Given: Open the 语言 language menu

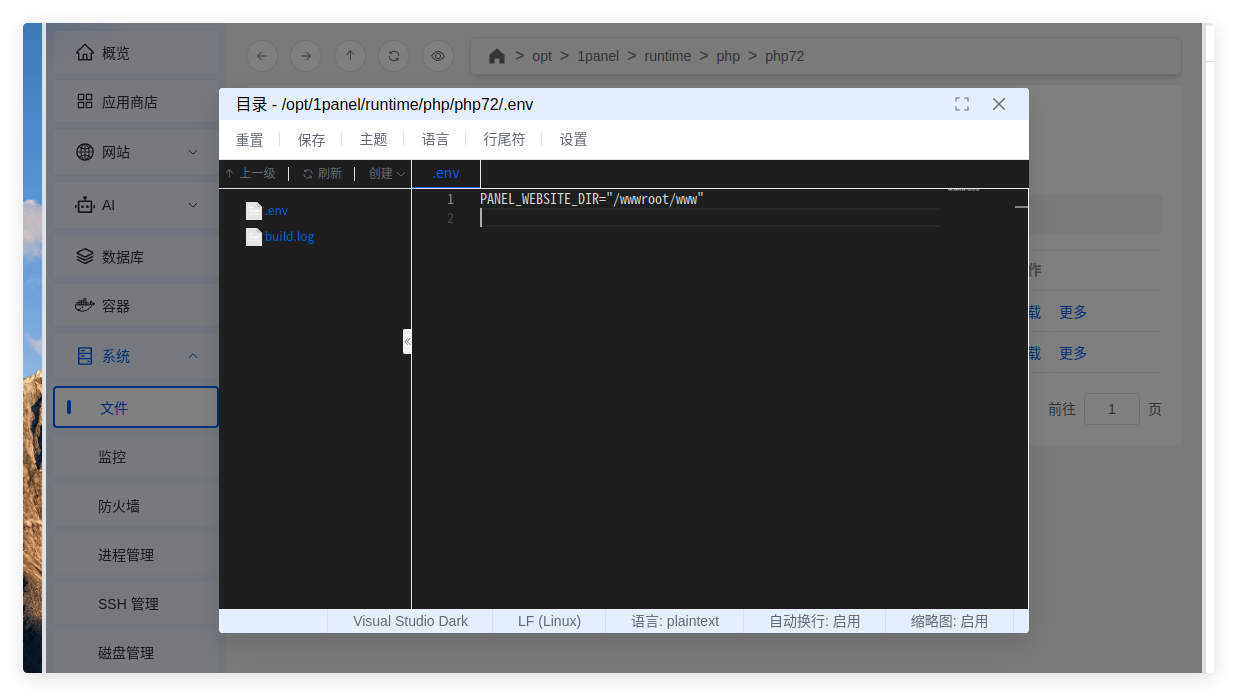Looking at the screenshot, I should (x=435, y=140).
